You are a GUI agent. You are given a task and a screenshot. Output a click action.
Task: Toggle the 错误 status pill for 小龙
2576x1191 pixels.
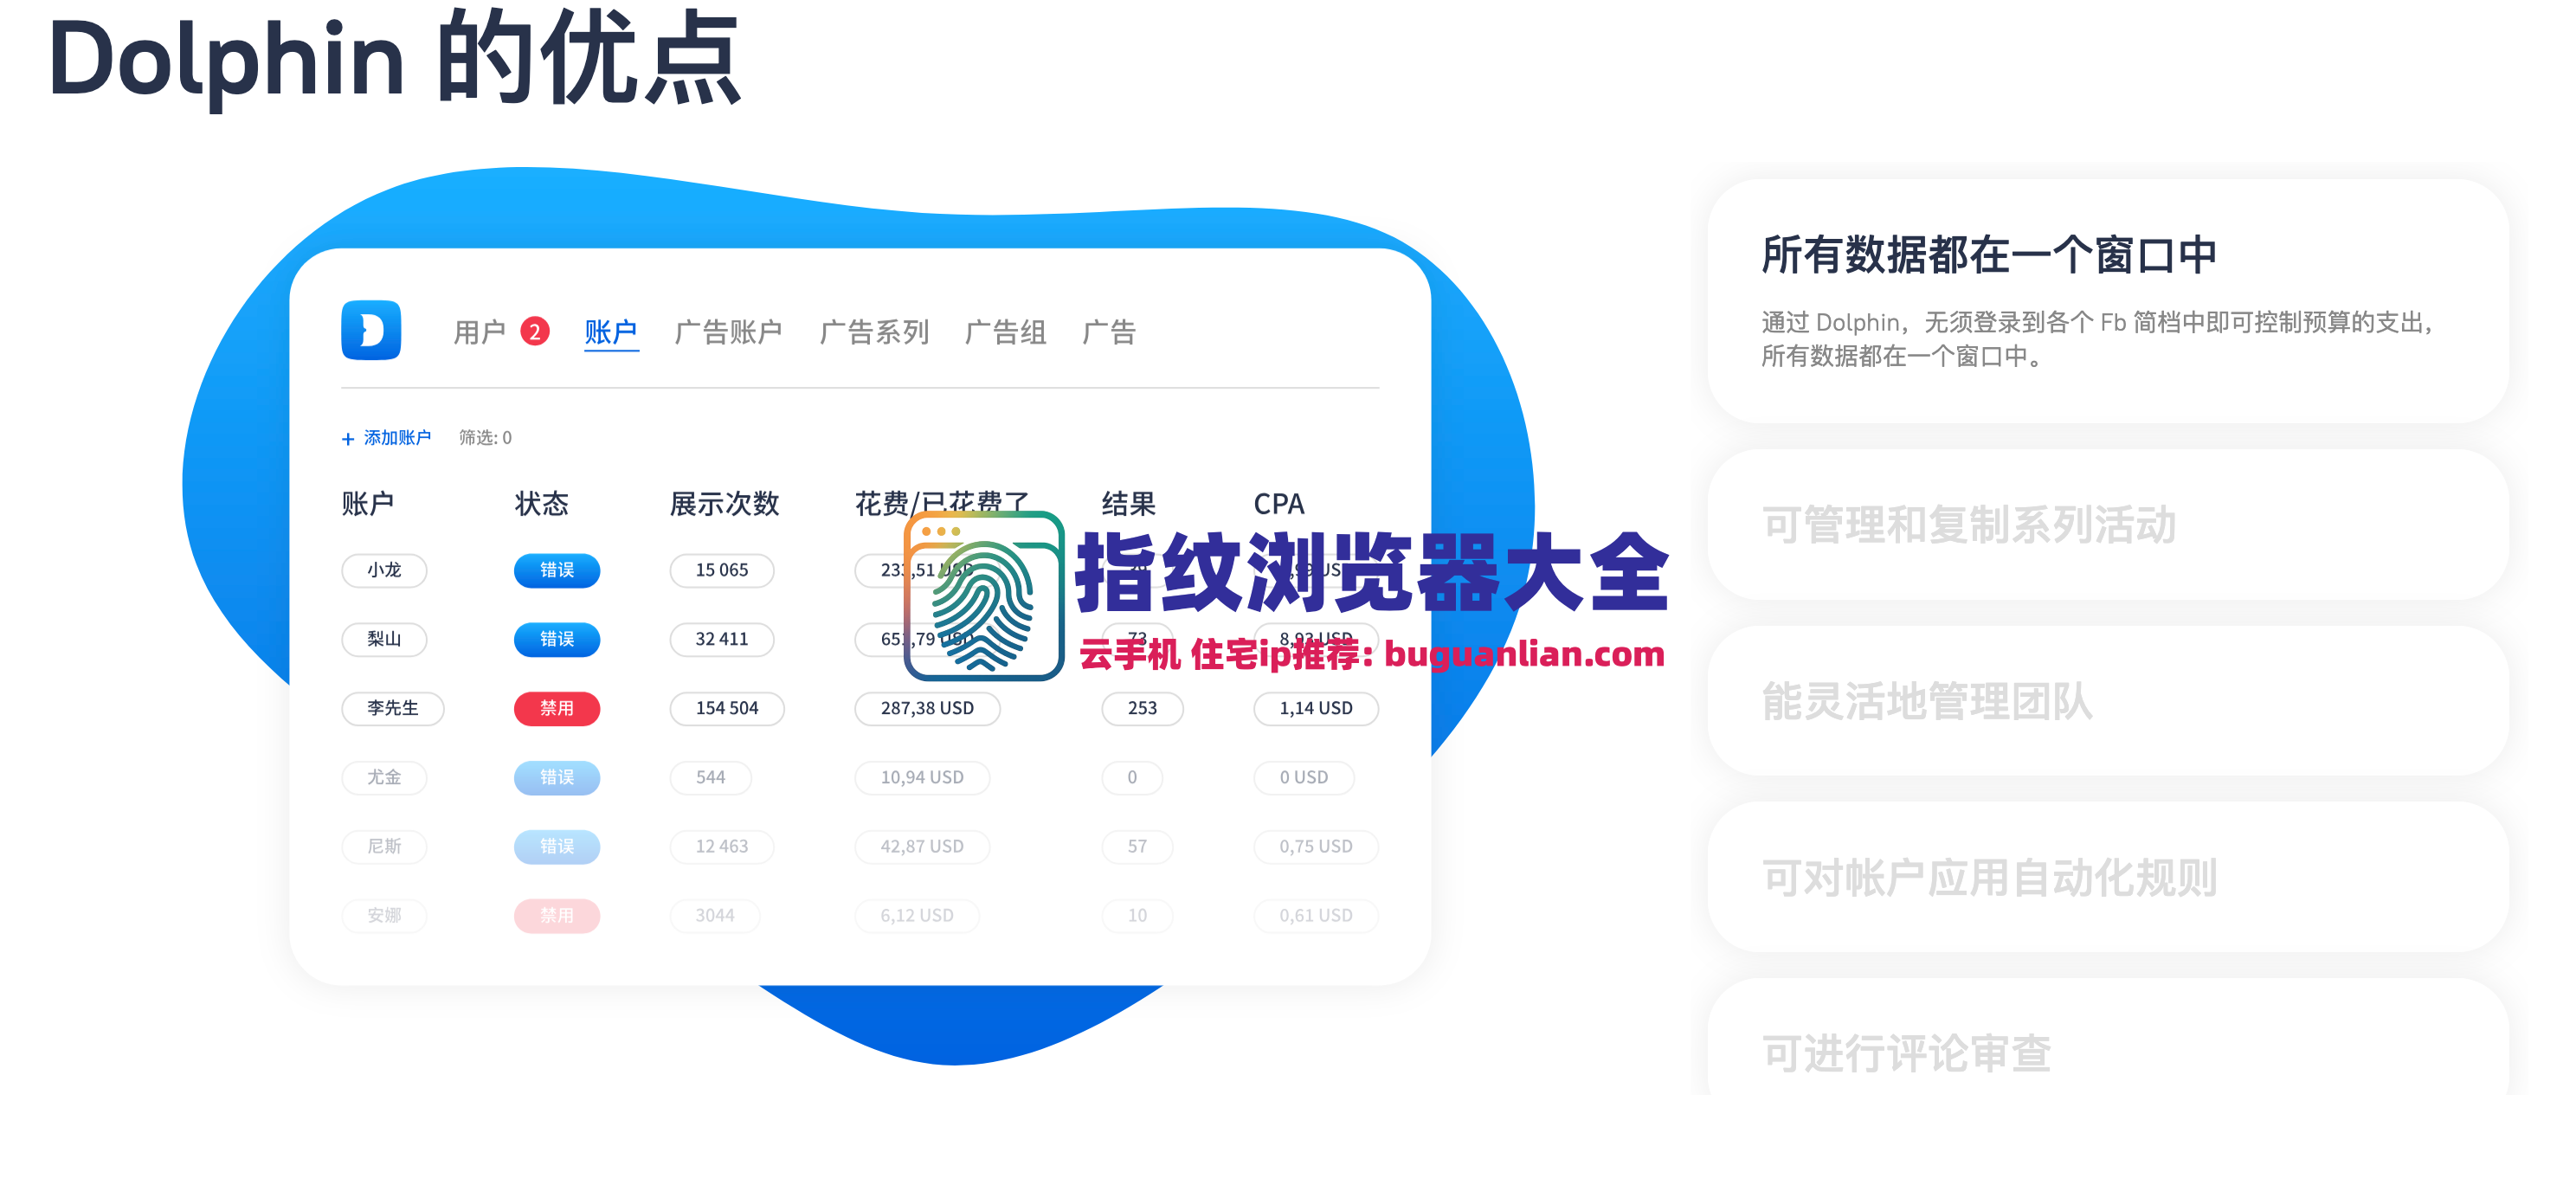tap(557, 570)
